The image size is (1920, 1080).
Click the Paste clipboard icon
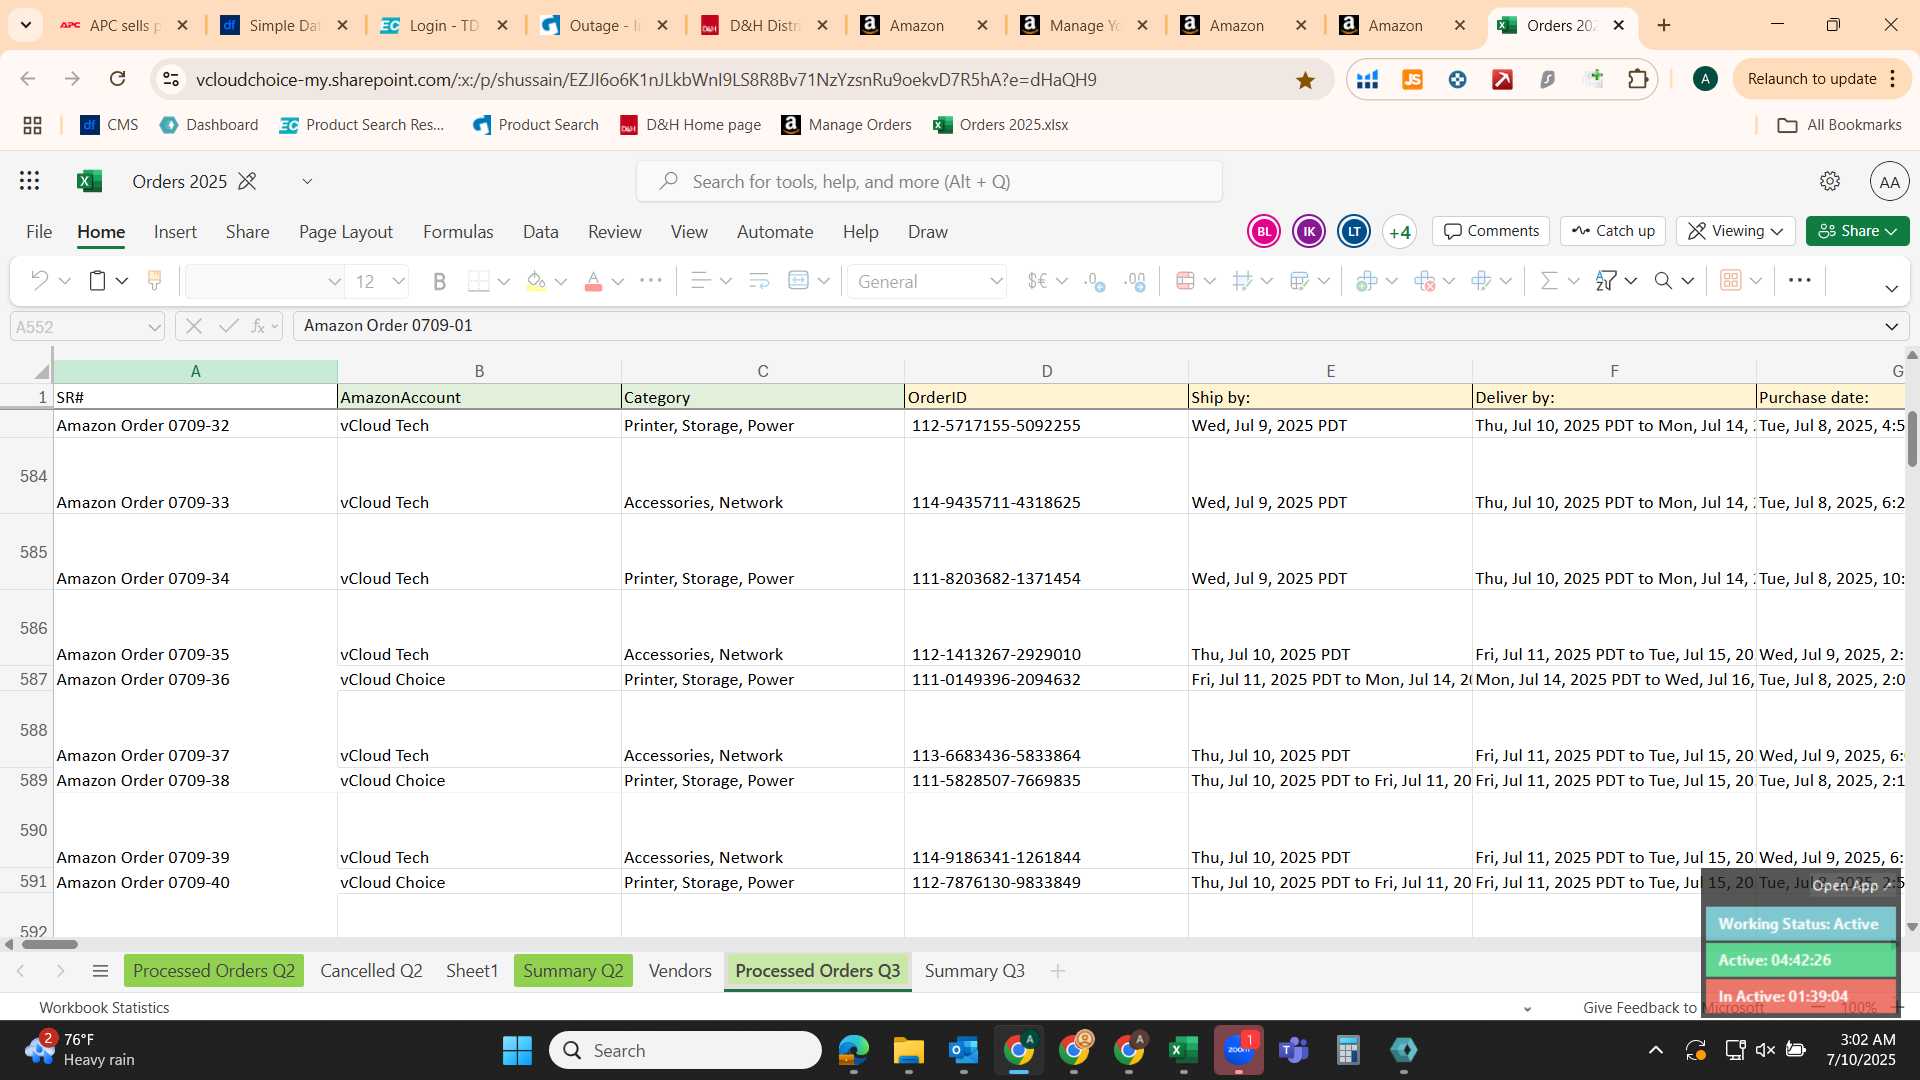click(x=97, y=281)
